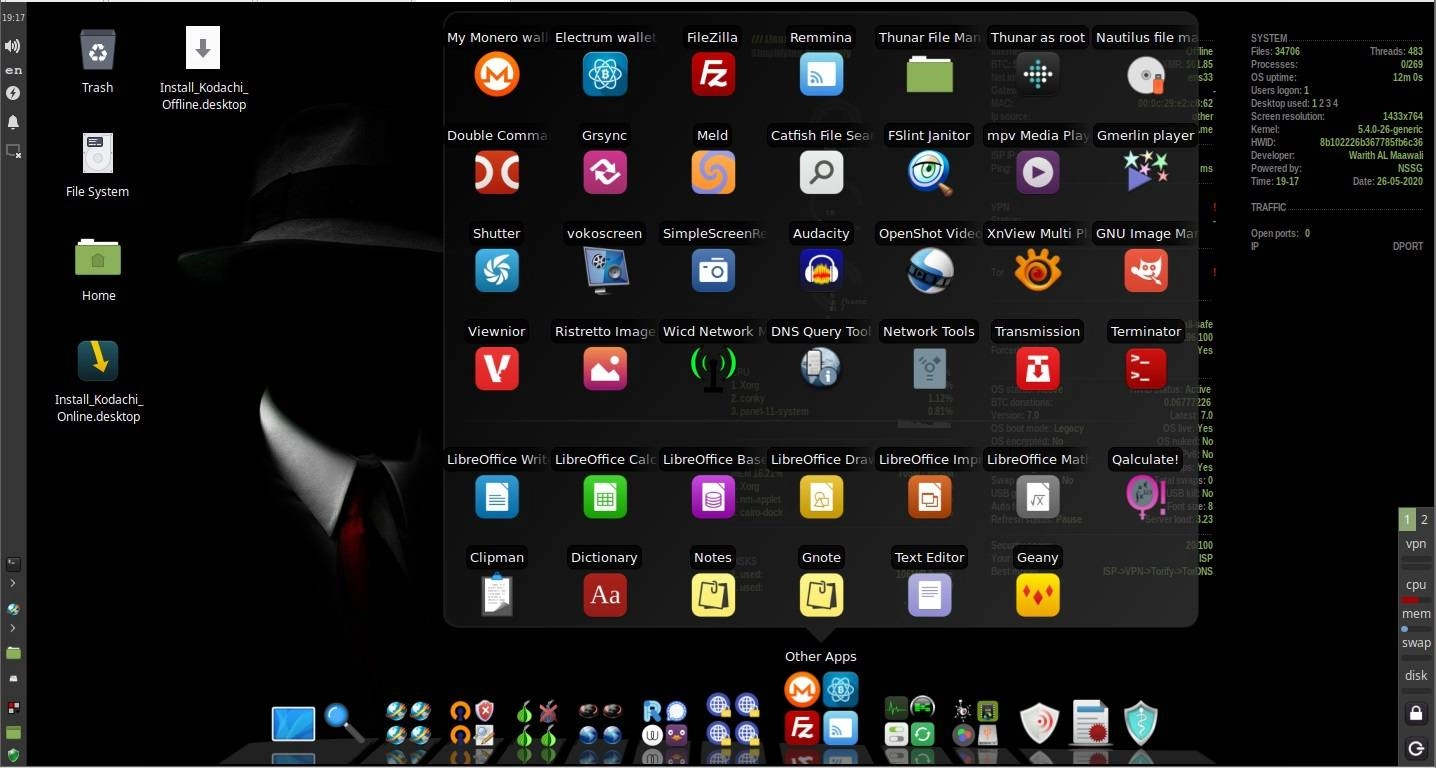Select Install_Kodachi_Online.desktop file
The image size is (1436, 768).
pos(98,362)
